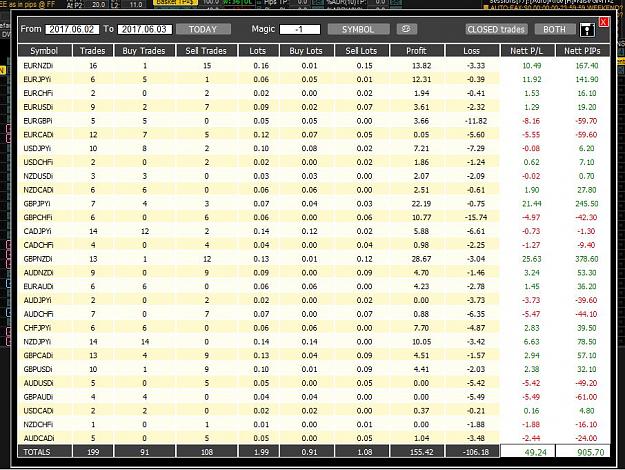Click the small chart icon button next to SYMBOL
Viewport: 625px width, 470px height.
[x=407, y=29]
